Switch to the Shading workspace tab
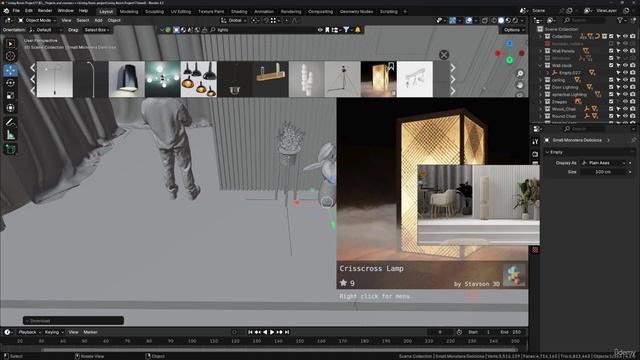Viewport: 640px width, 360px height. tap(239, 11)
